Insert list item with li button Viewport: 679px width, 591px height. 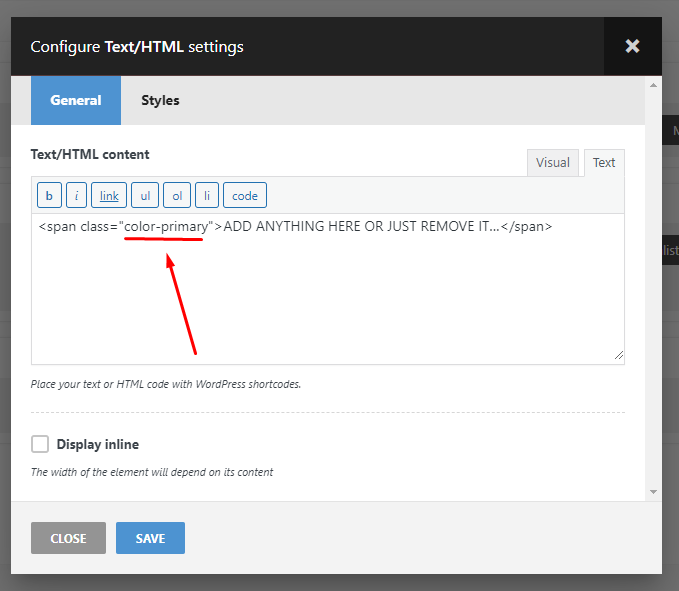pos(207,196)
